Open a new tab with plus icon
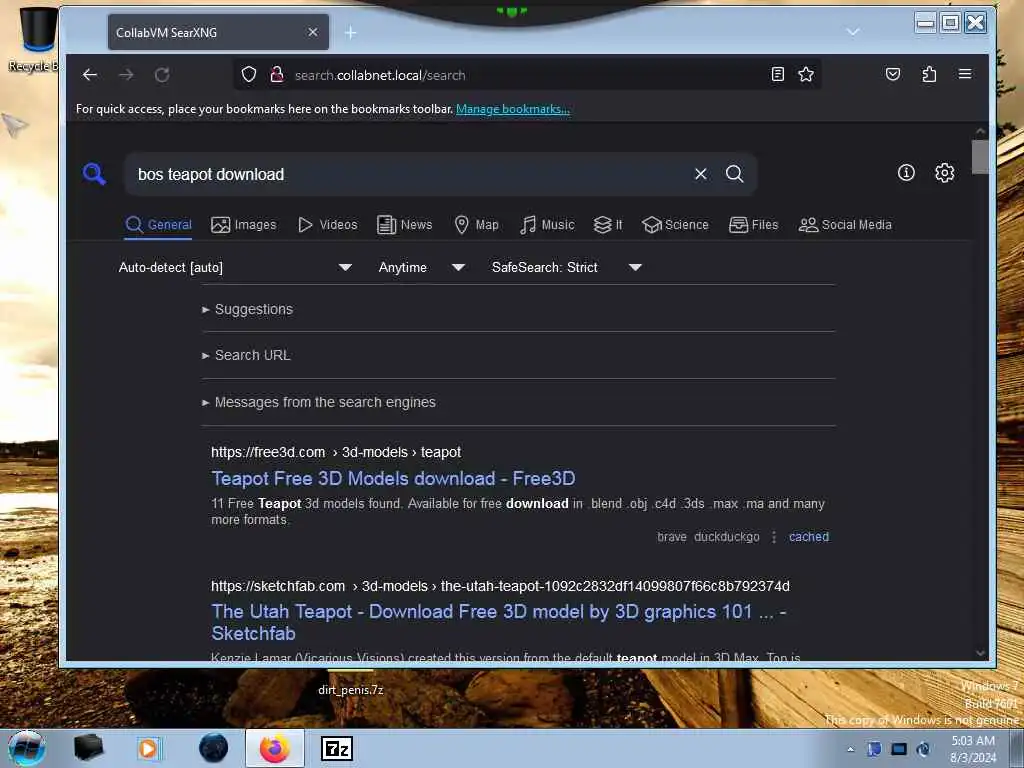Viewport: 1024px width, 768px height. pyautogui.click(x=351, y=33)
